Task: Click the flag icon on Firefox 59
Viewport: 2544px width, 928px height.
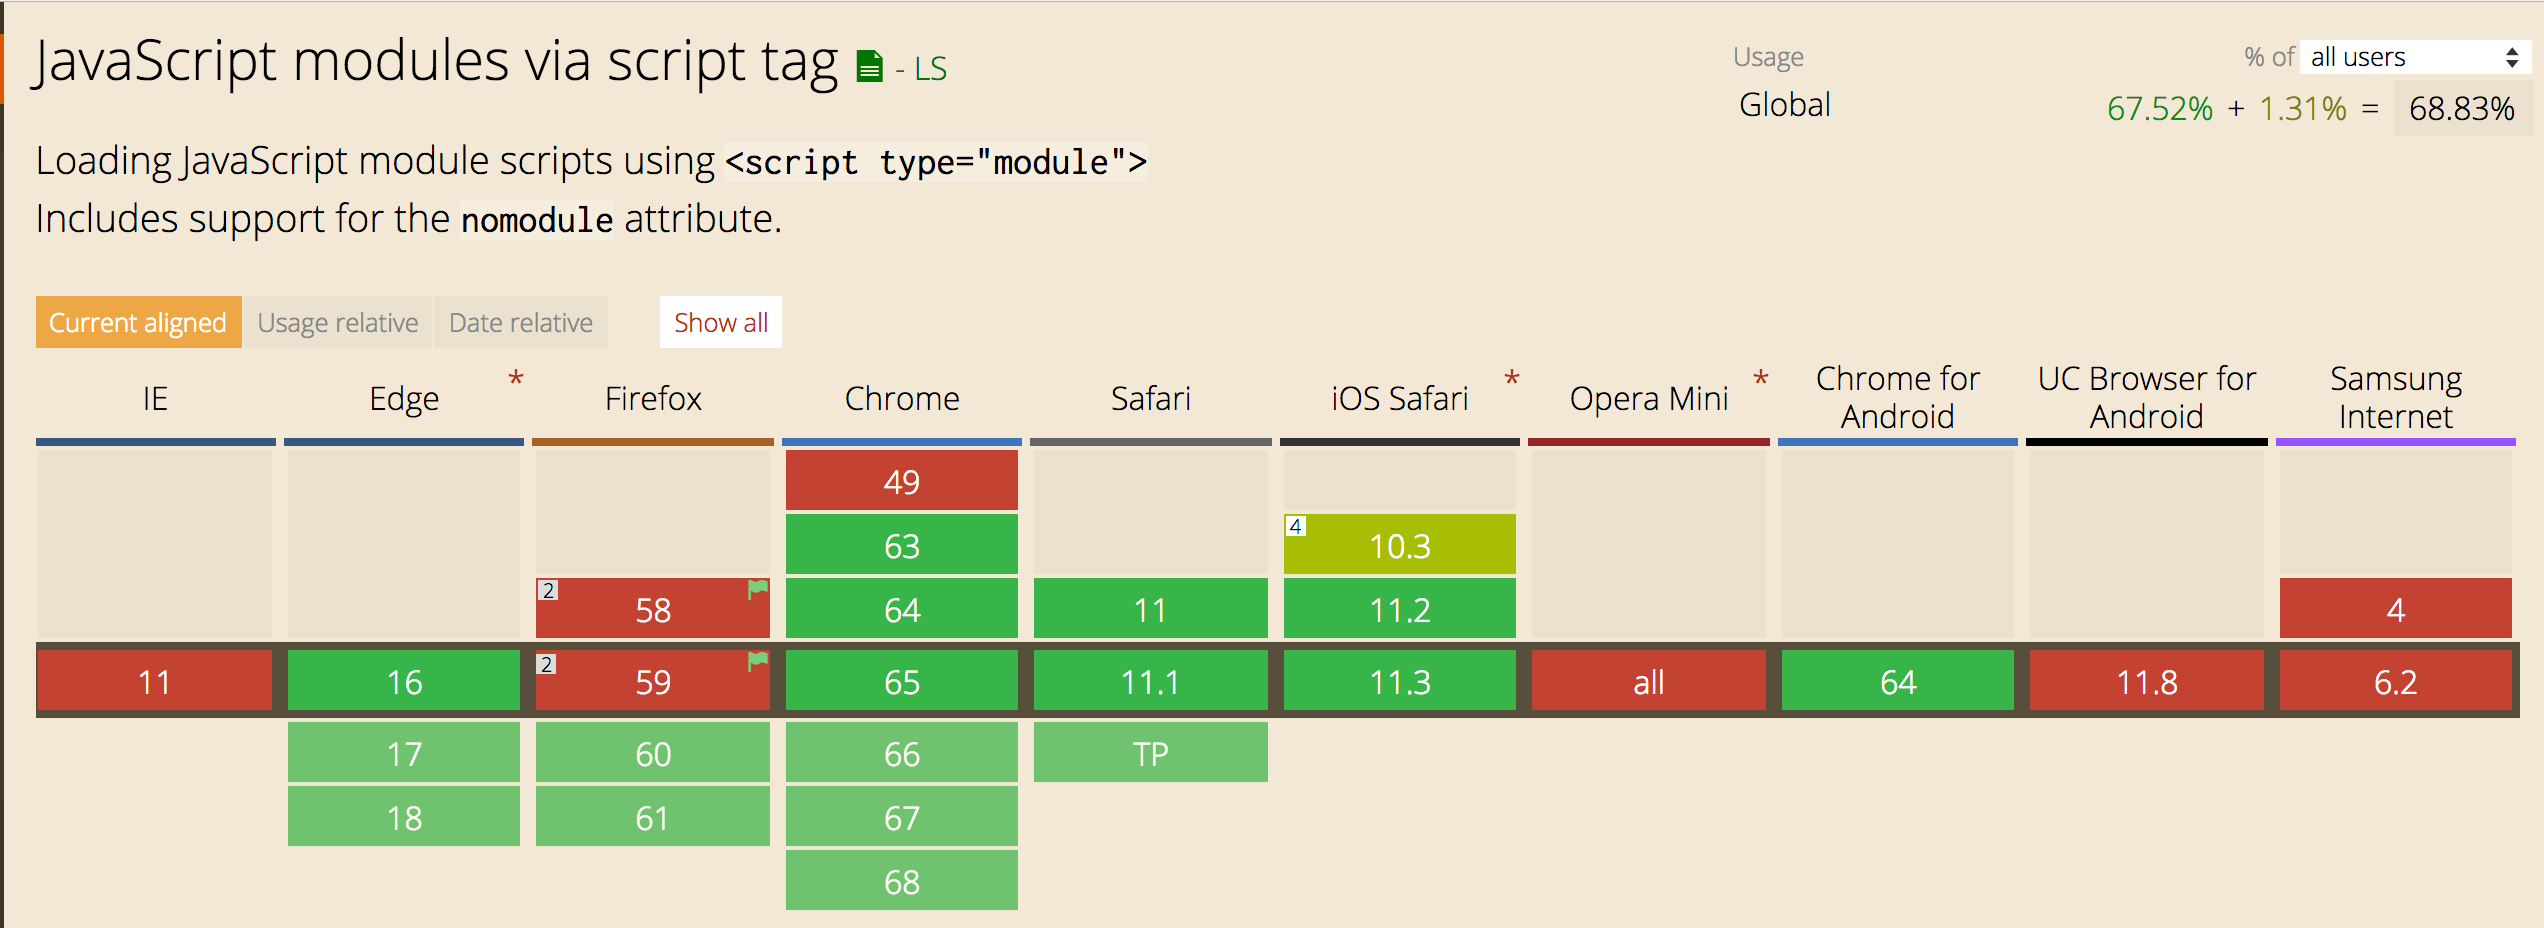Action: (x=758, y=660)
